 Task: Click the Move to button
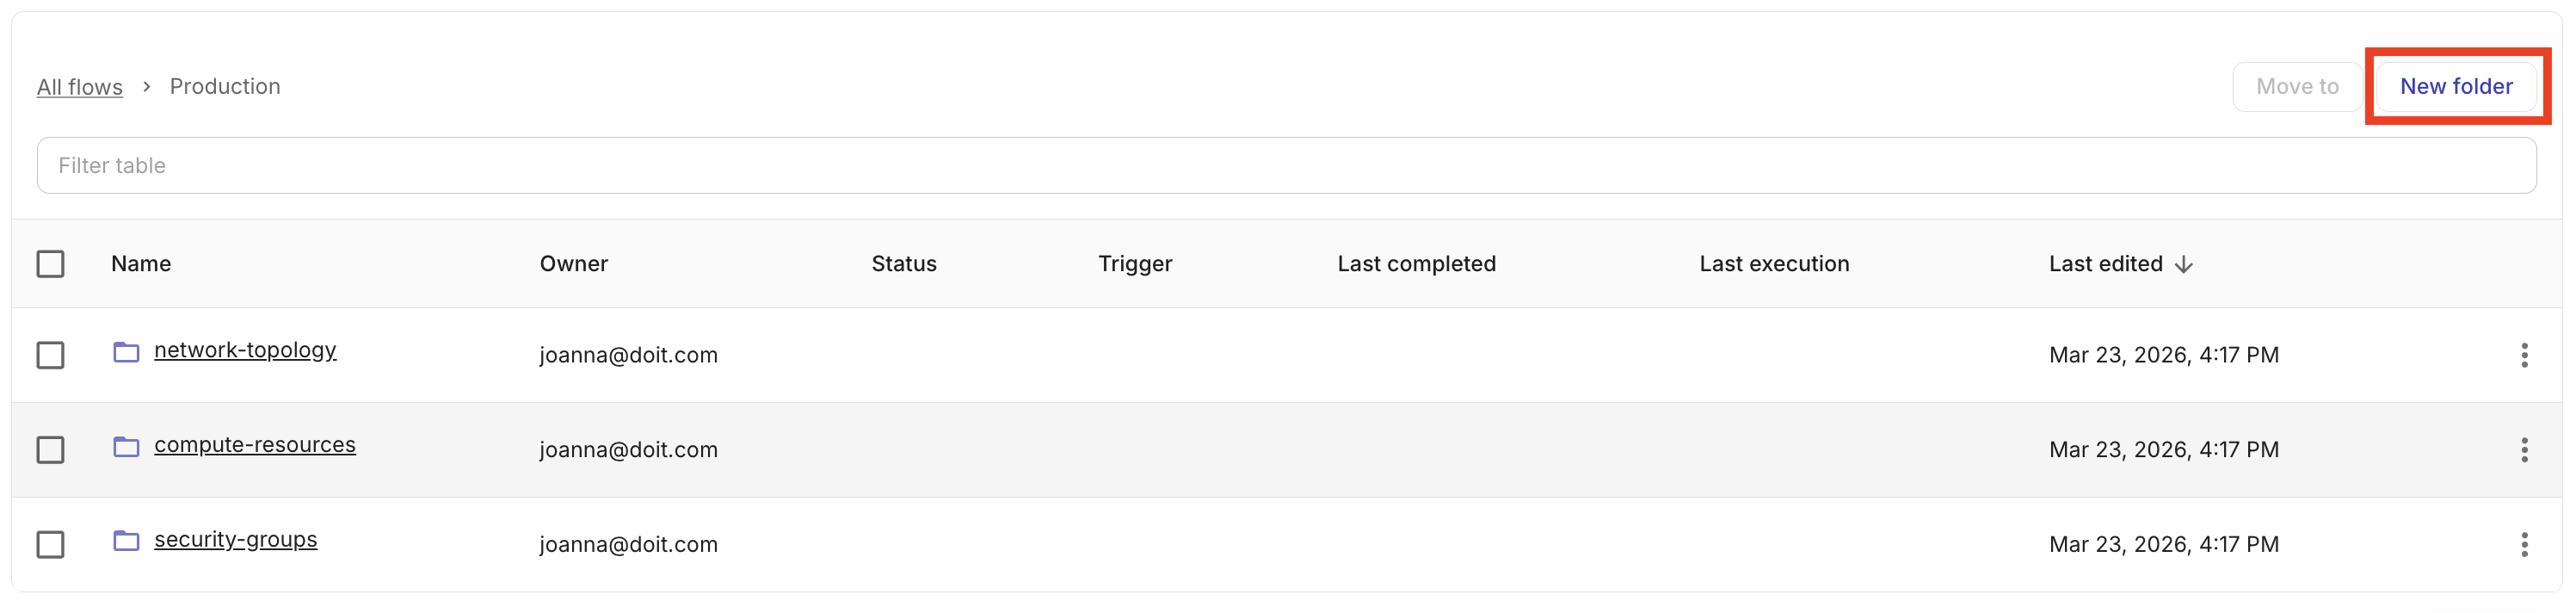click(x=2297, y=87)
